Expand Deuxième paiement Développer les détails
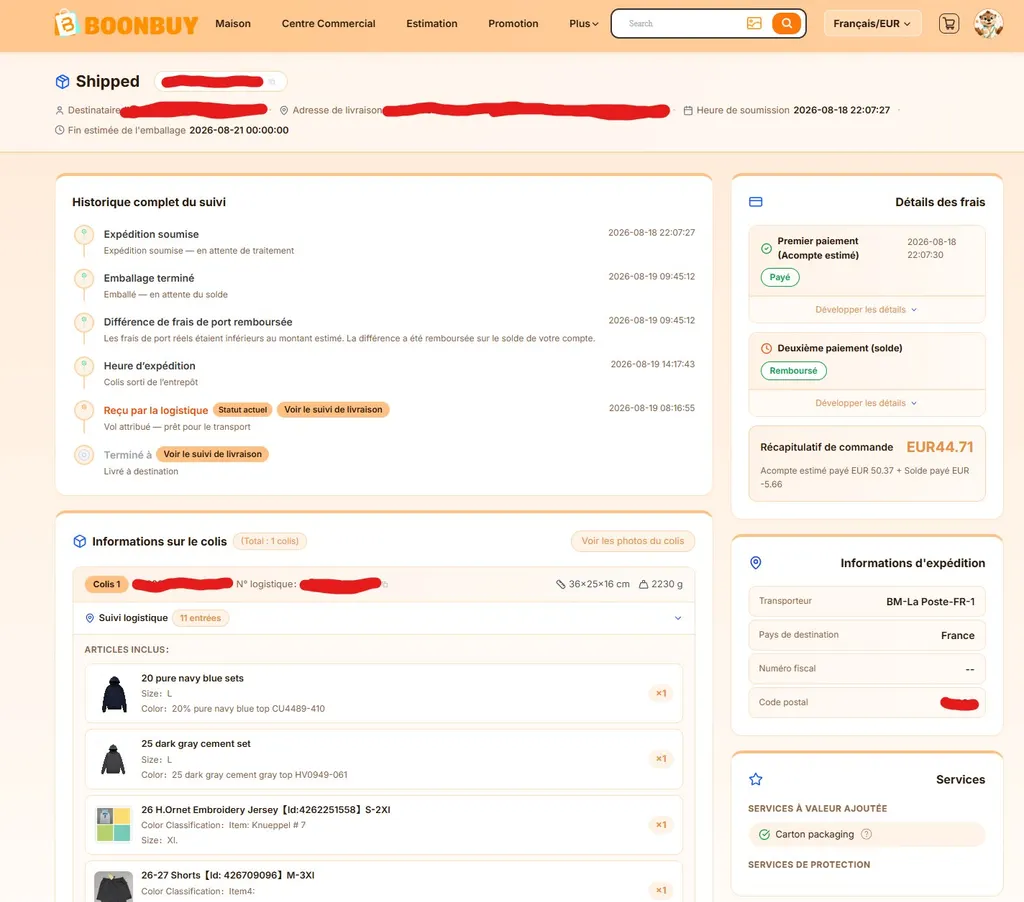Viewport: 1024px width, 902px height. point(866,403)
